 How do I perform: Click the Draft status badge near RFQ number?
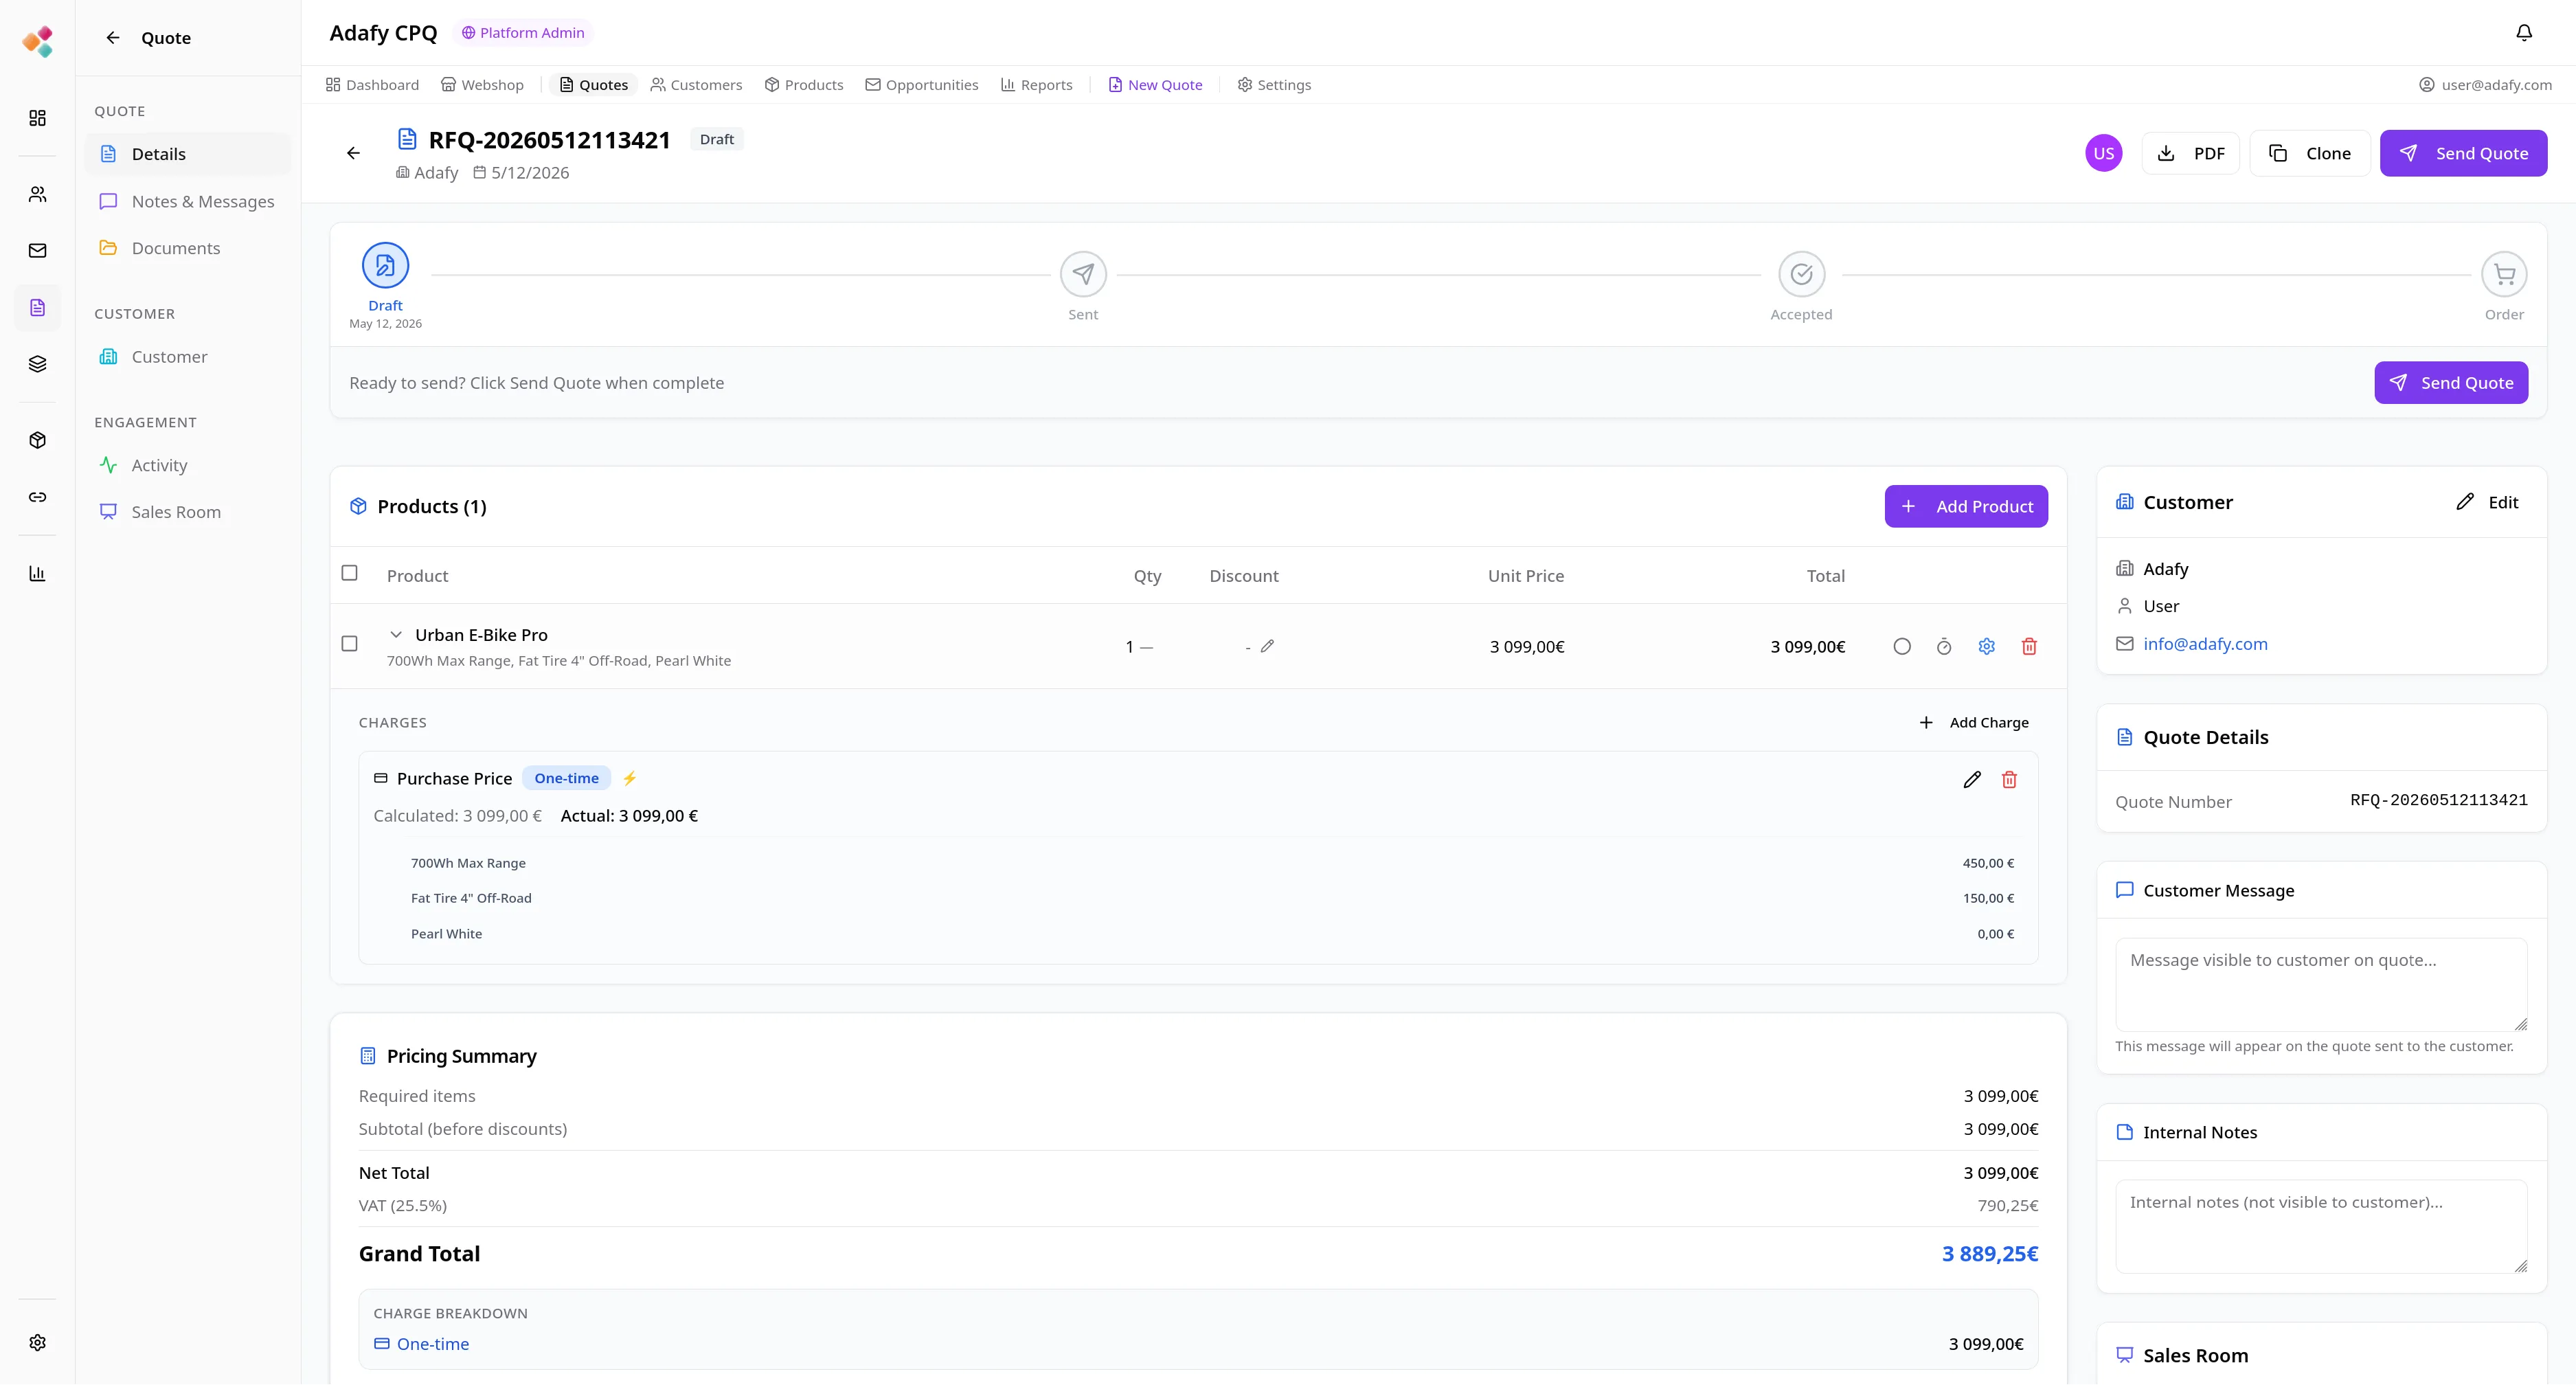[716, 139]
